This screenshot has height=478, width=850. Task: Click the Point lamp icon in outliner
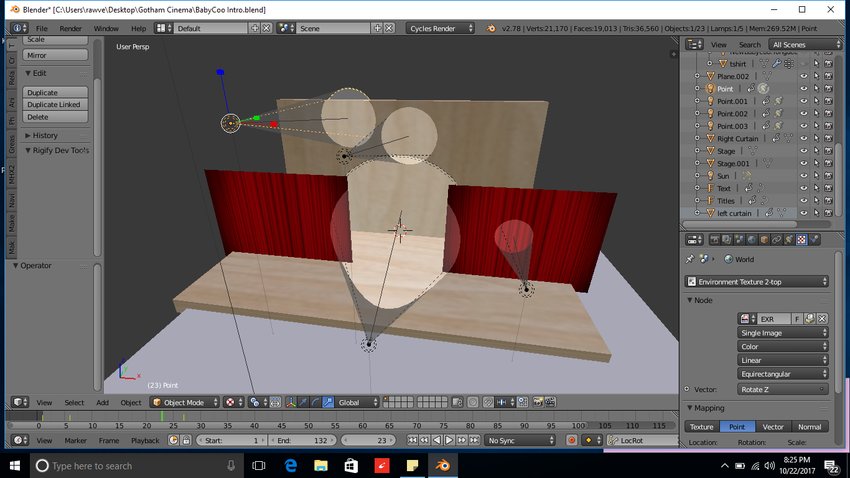click(x=710, y=88)
